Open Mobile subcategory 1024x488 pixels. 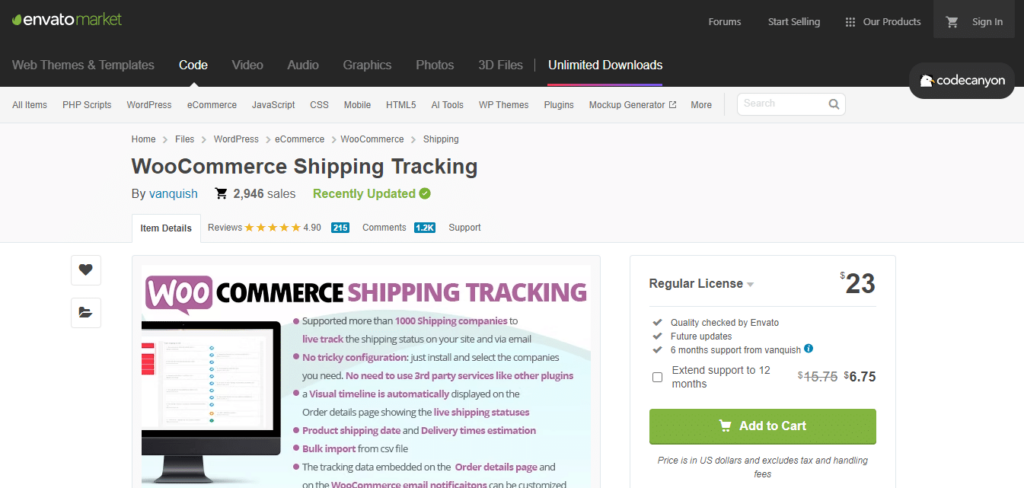click(x=357, y=105)
